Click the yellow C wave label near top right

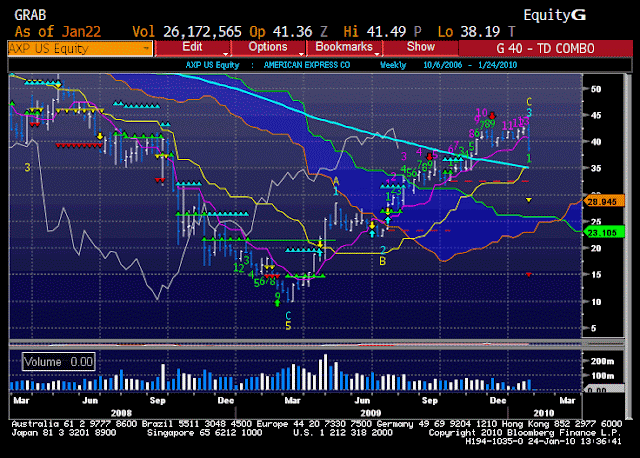tap(529, 102)
